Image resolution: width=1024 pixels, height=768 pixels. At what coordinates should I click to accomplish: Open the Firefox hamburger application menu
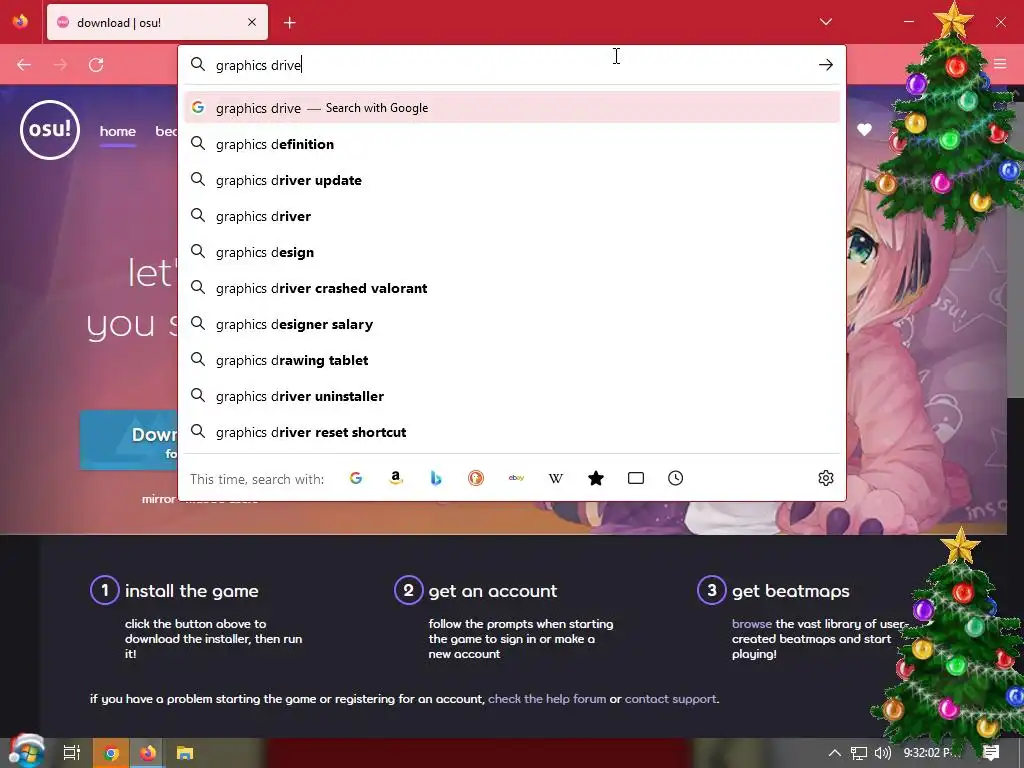pyautogui.click(x=1000, y=64)
